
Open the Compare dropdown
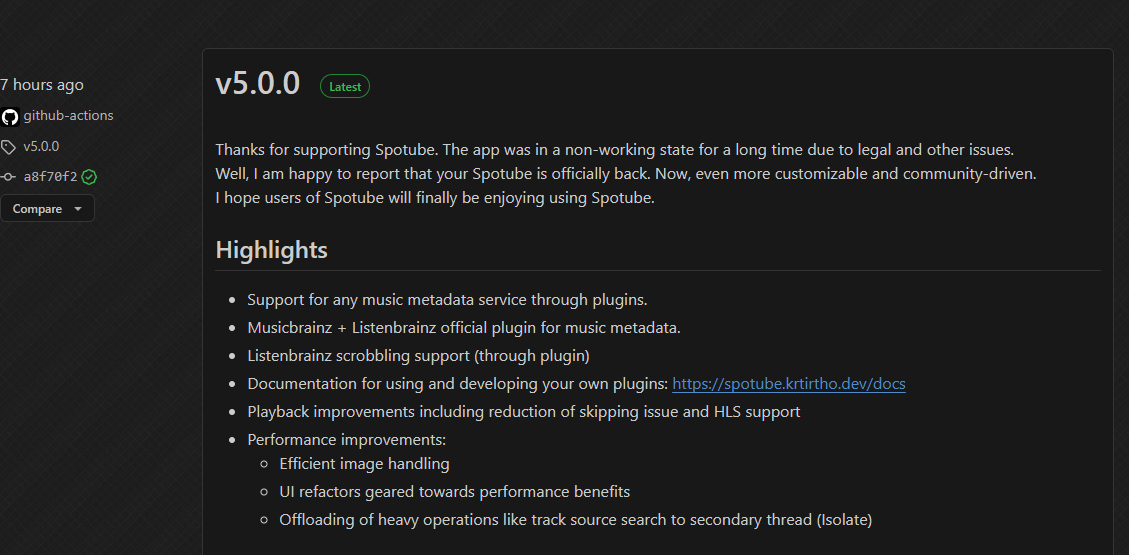(47, 209)
